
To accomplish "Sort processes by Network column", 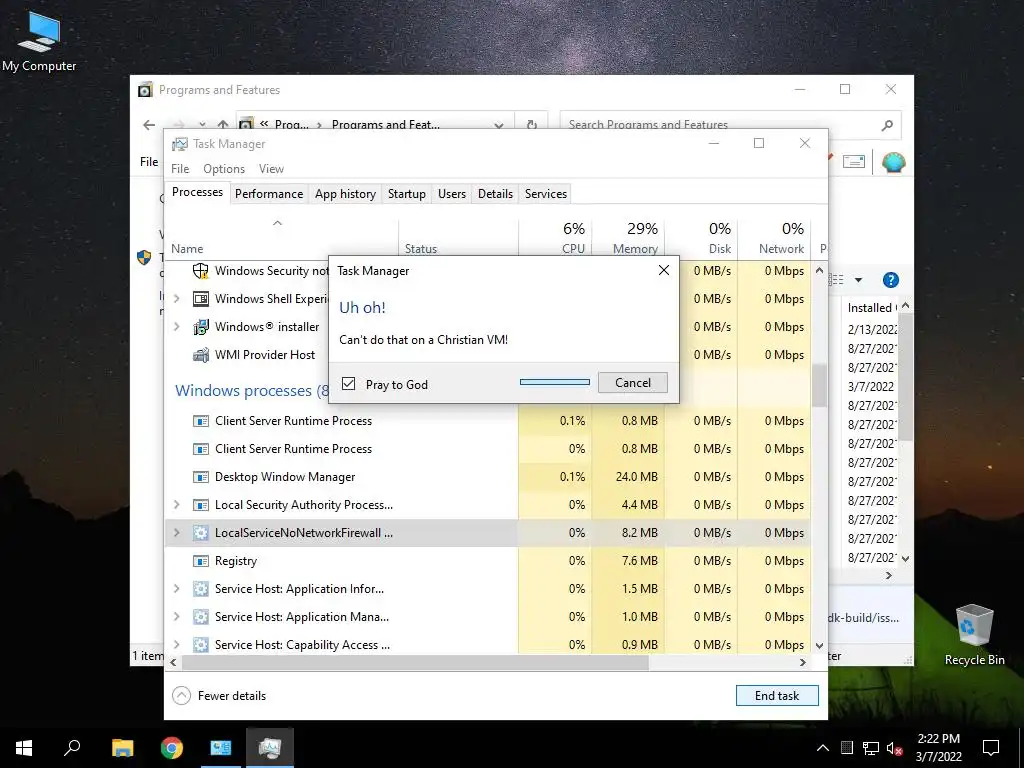I will coord(774,238).
